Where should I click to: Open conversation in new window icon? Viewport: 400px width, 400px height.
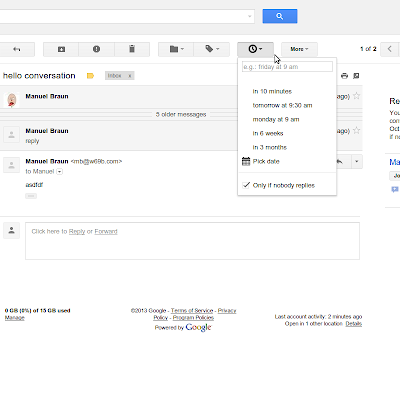(356, 76)
